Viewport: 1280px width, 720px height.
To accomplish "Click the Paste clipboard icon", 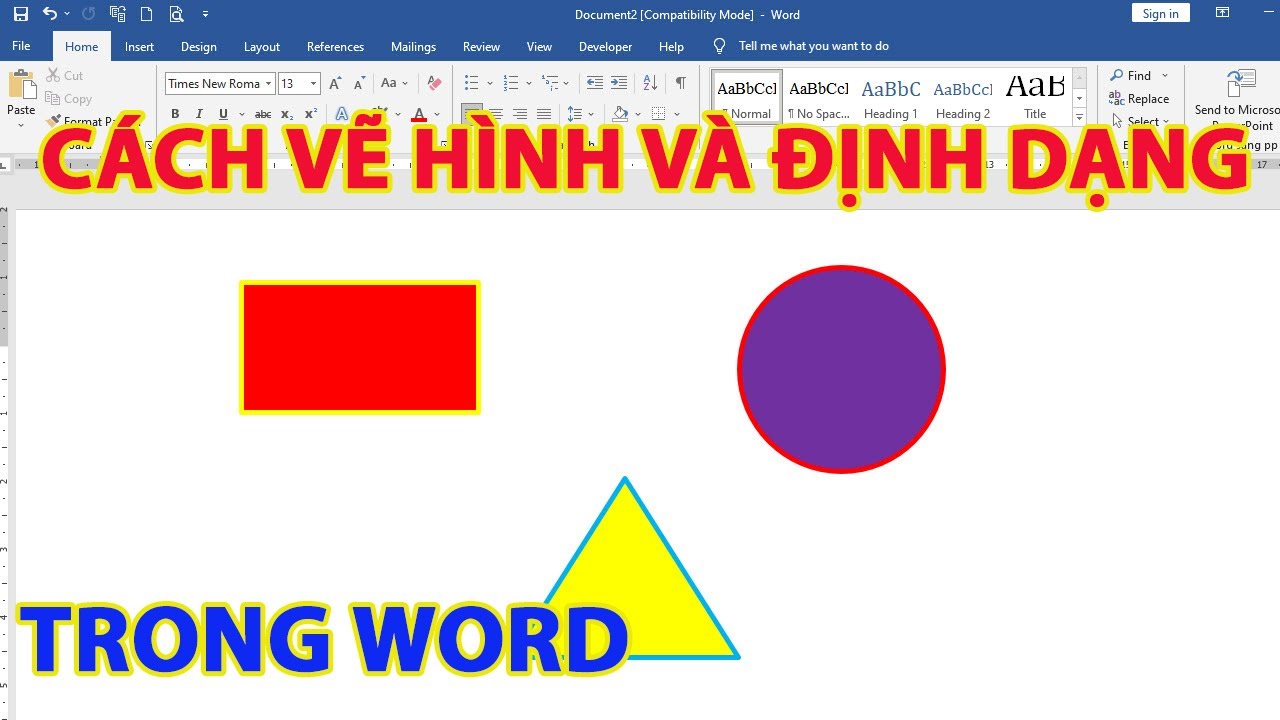I will (21, 85).
